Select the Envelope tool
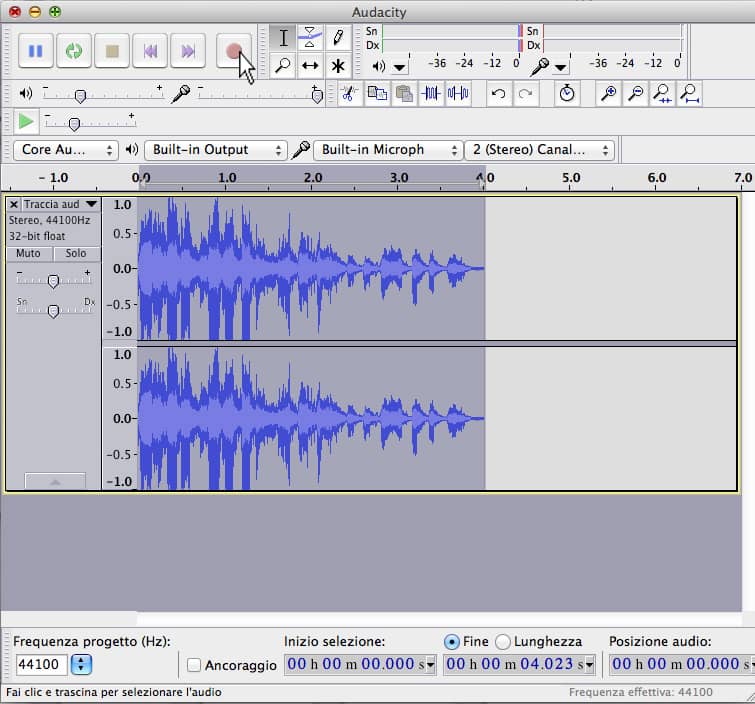755x704 pixels. [310, 38]
